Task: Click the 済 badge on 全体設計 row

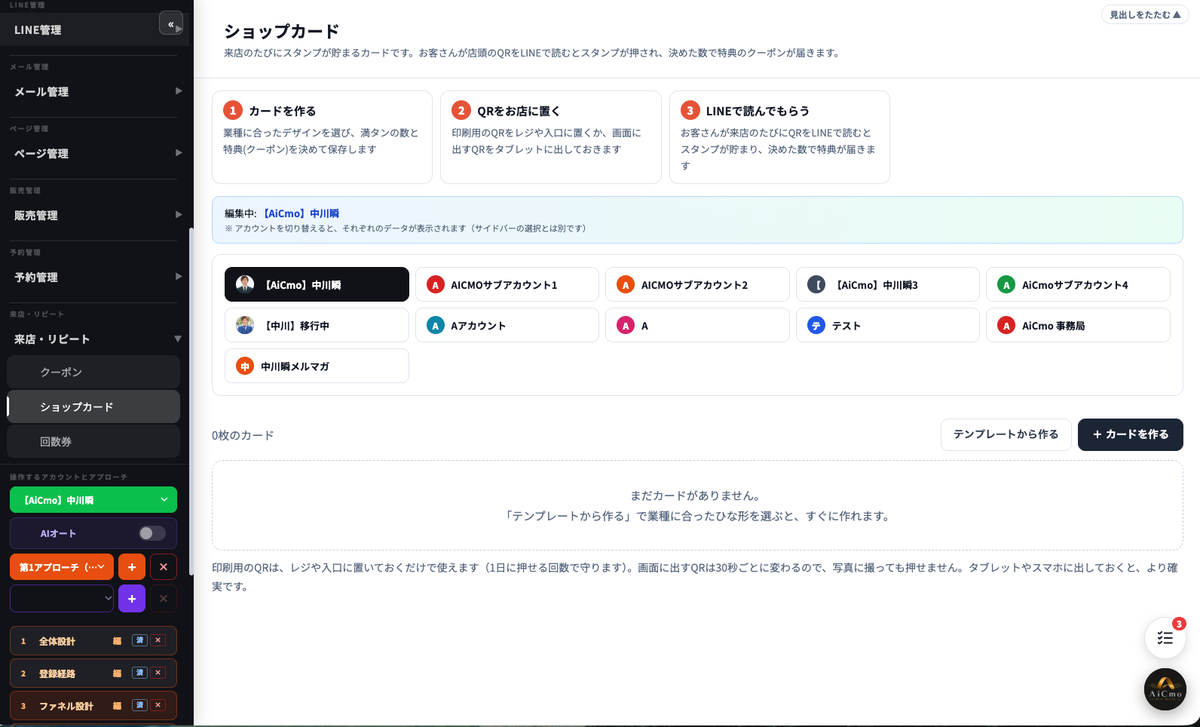Action: coord(140,640)
